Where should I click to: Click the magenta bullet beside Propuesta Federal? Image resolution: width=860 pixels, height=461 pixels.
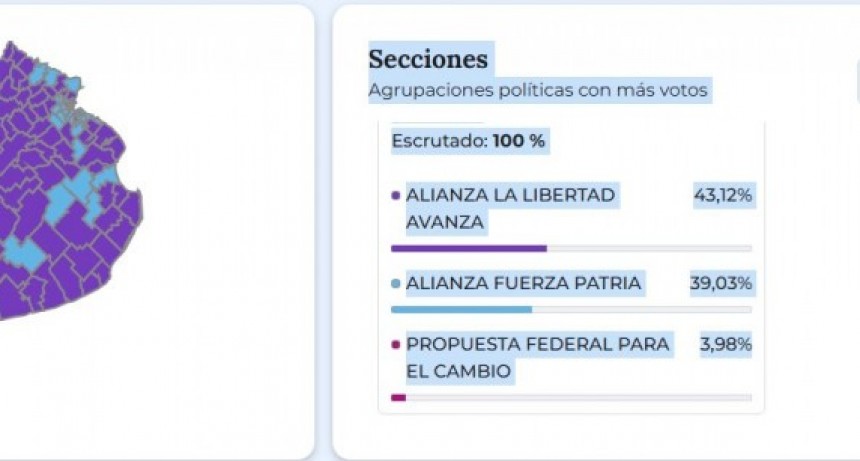pos(396,345)
